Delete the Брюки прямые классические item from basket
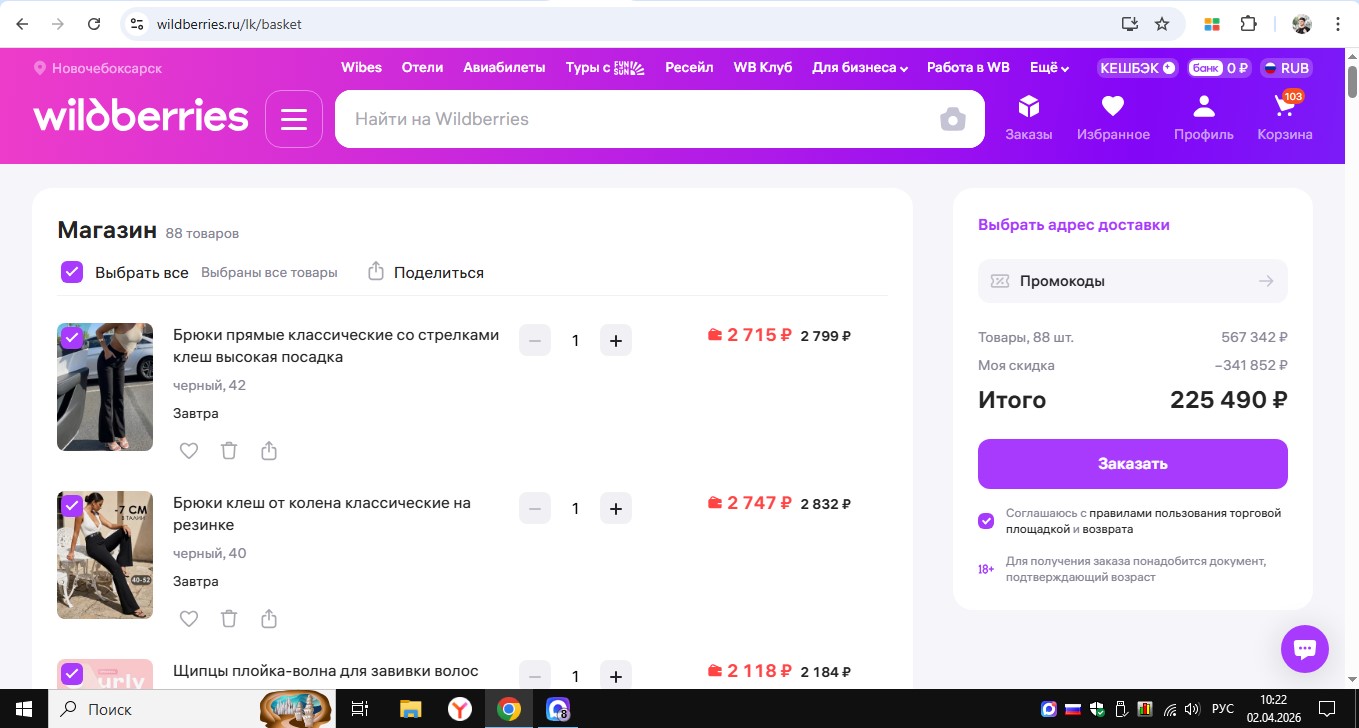 [229, 451]
